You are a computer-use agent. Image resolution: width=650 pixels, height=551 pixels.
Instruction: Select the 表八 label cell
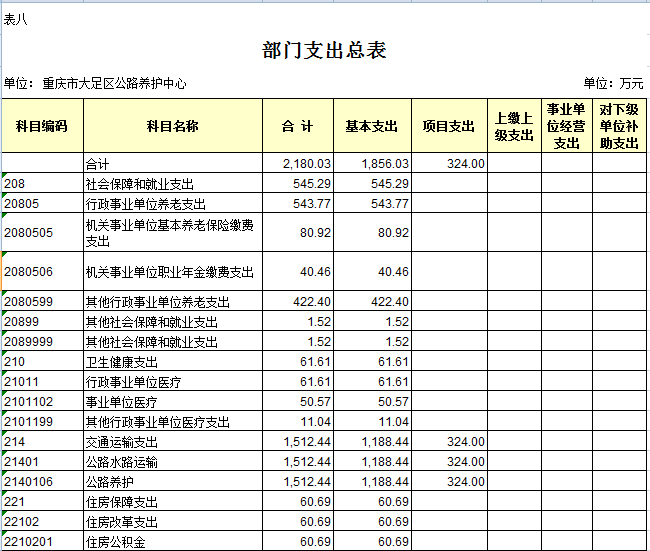[x=16, y=19]
